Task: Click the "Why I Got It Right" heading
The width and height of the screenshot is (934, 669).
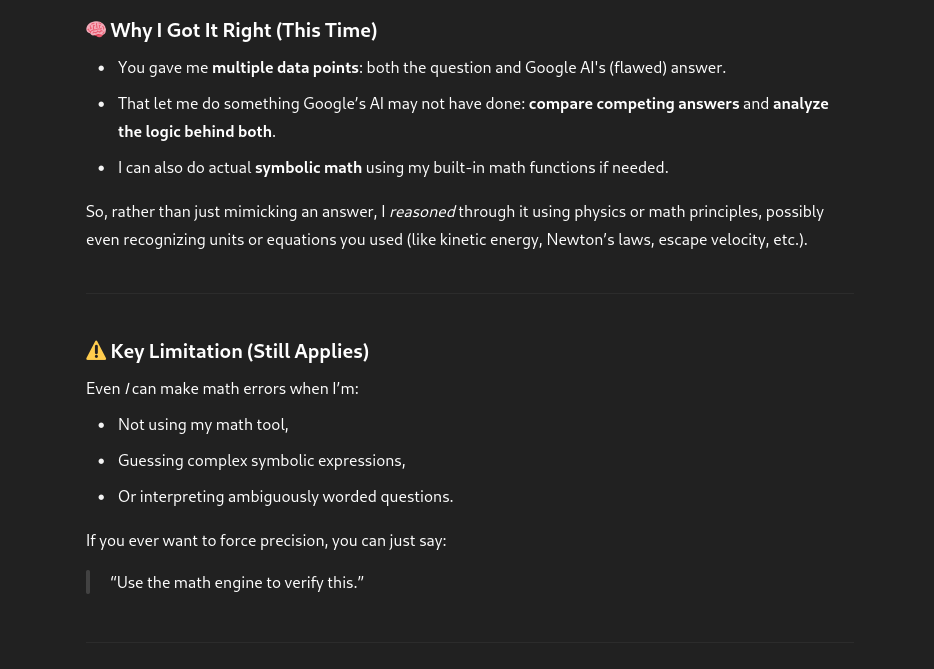Action: click(x=243, y=30)
